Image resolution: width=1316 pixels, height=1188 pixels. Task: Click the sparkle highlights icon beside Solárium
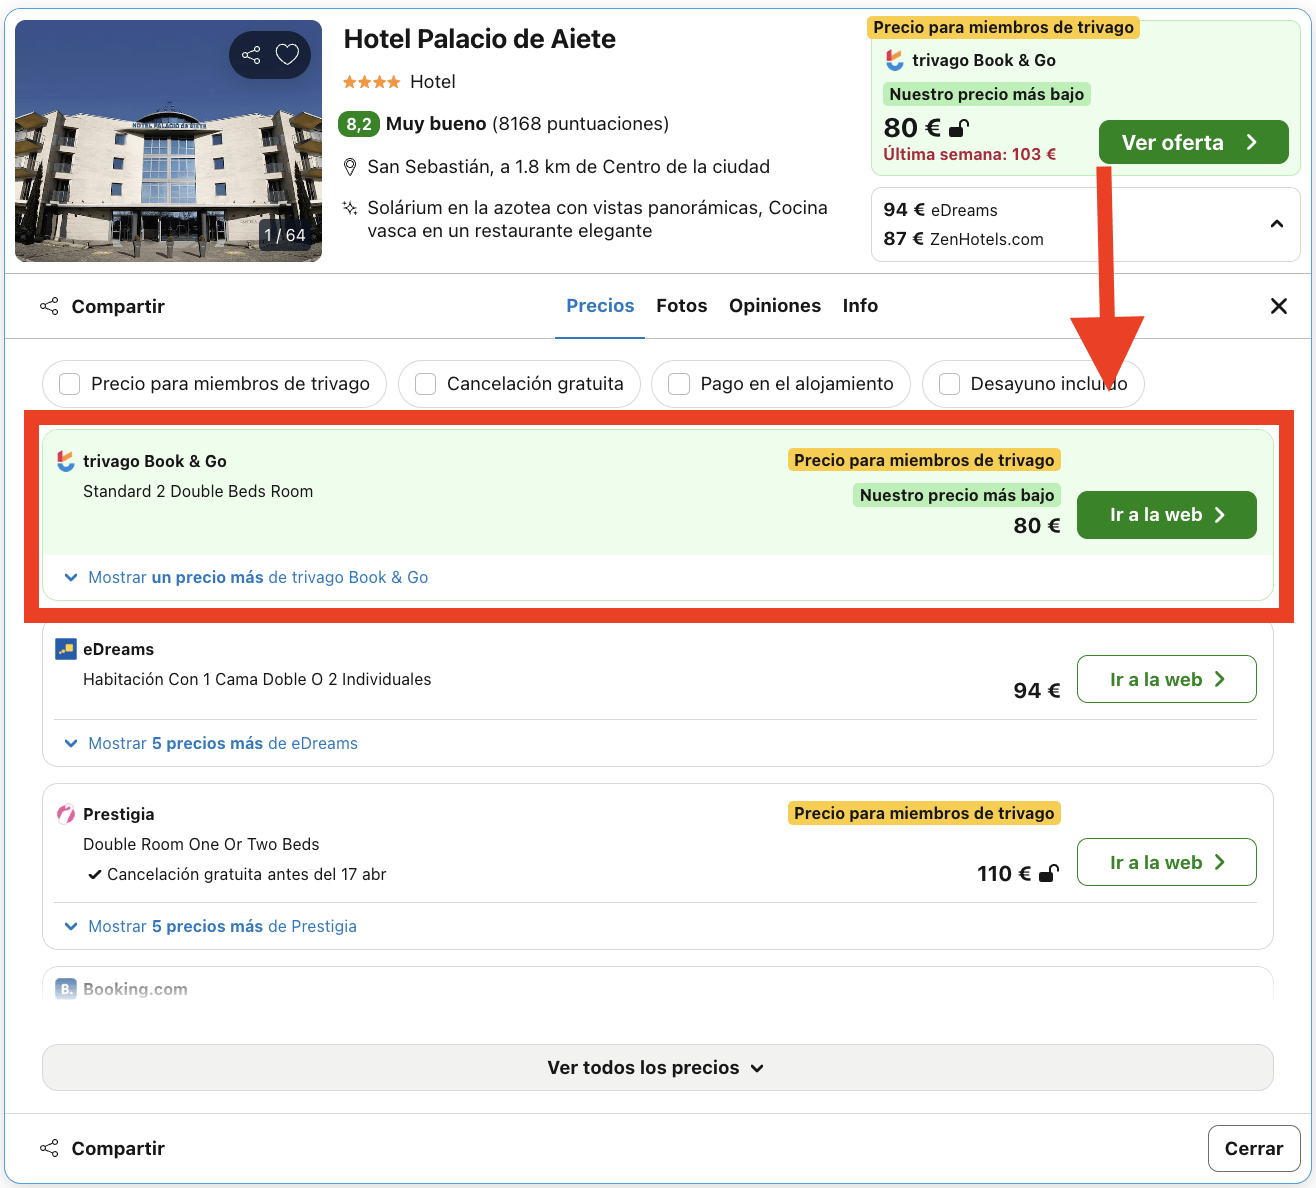350,208
